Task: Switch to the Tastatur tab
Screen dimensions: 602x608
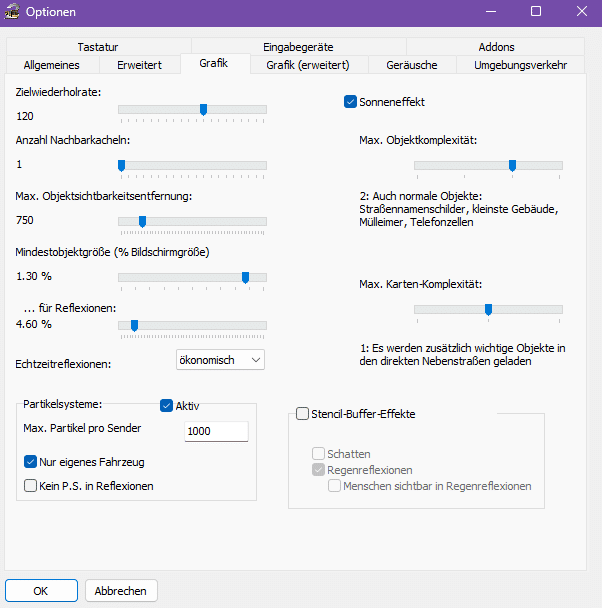Action: pos(97,46)
